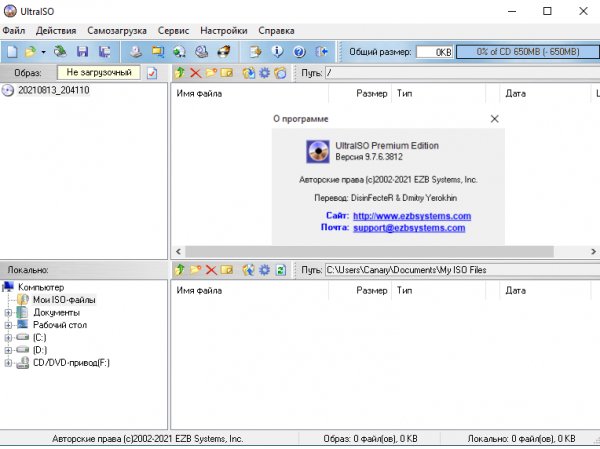
Task: Expand the Документы tree node
Action: point(8,313)
